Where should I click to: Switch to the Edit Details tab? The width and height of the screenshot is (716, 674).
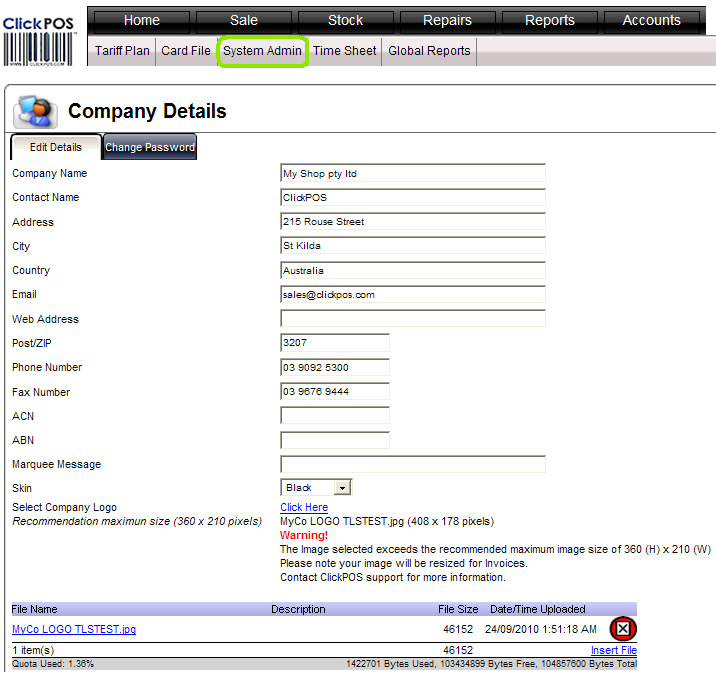(56, 147)
